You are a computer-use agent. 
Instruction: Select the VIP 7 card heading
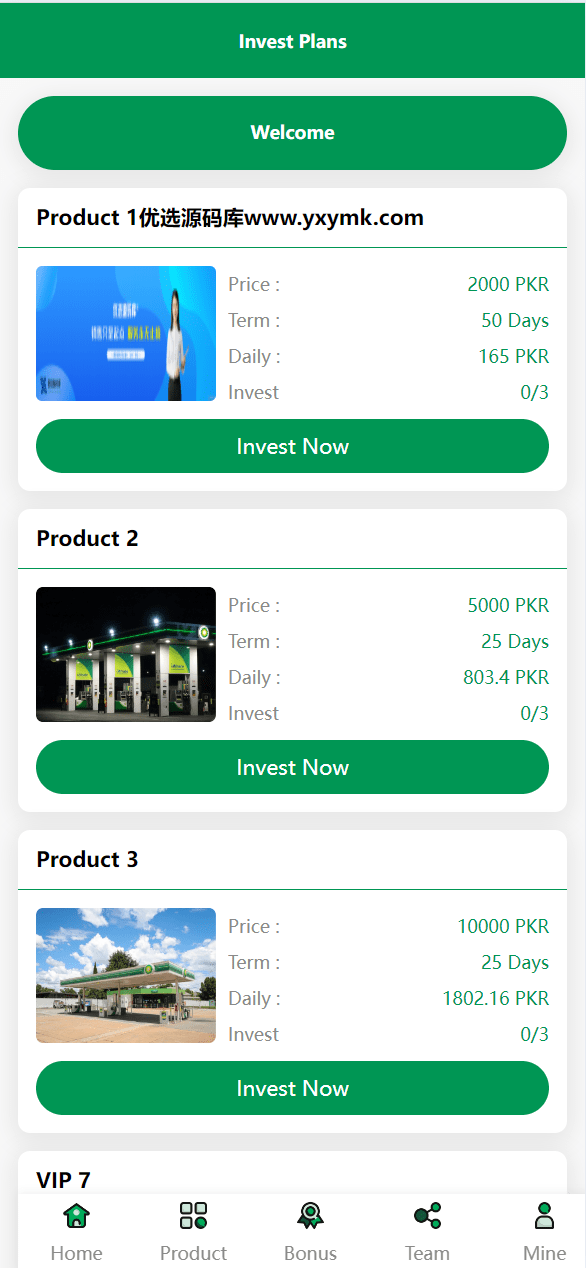tap(64, 1180)
